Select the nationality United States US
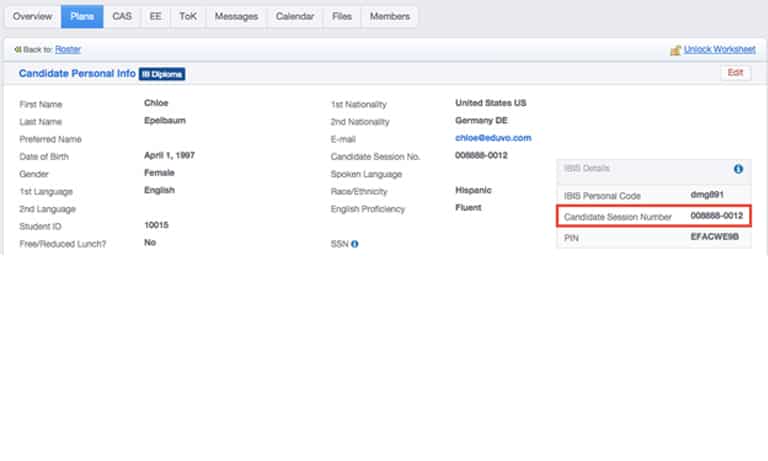The image size is (768, 461). point(490,103)
